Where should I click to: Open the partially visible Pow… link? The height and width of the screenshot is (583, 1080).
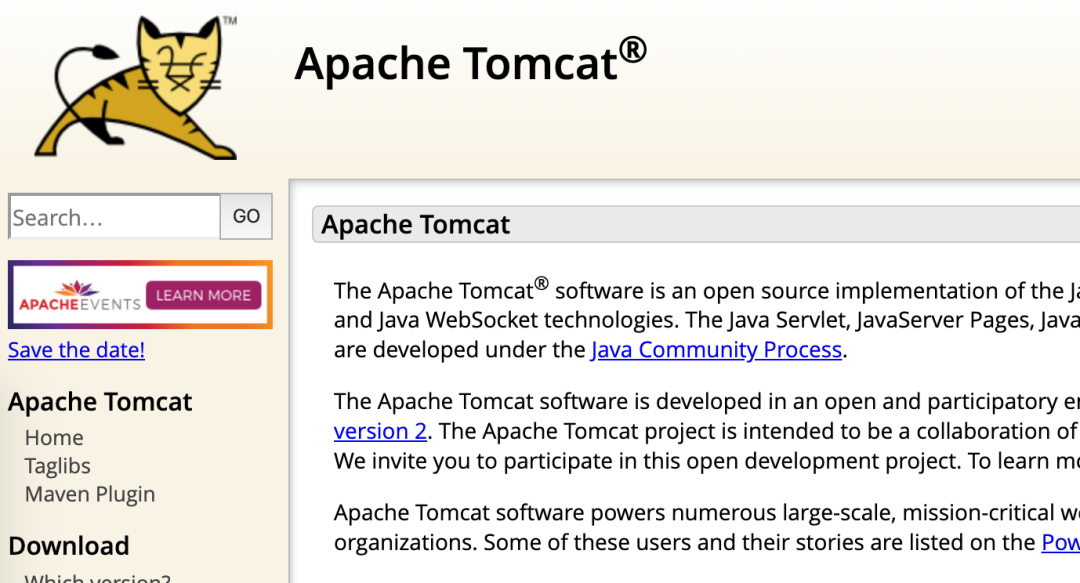pyautogui.click(x=1060, y=543)
